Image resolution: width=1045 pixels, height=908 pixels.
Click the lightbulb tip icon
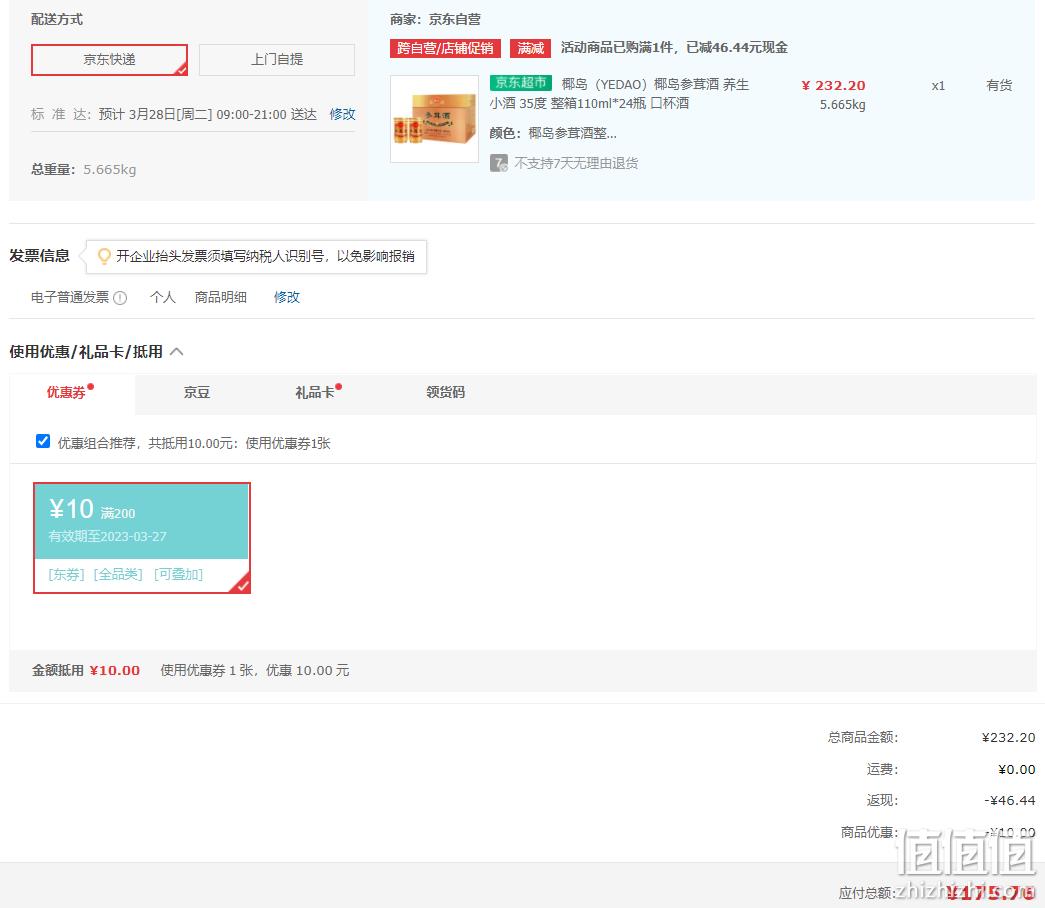pos(104,256)
